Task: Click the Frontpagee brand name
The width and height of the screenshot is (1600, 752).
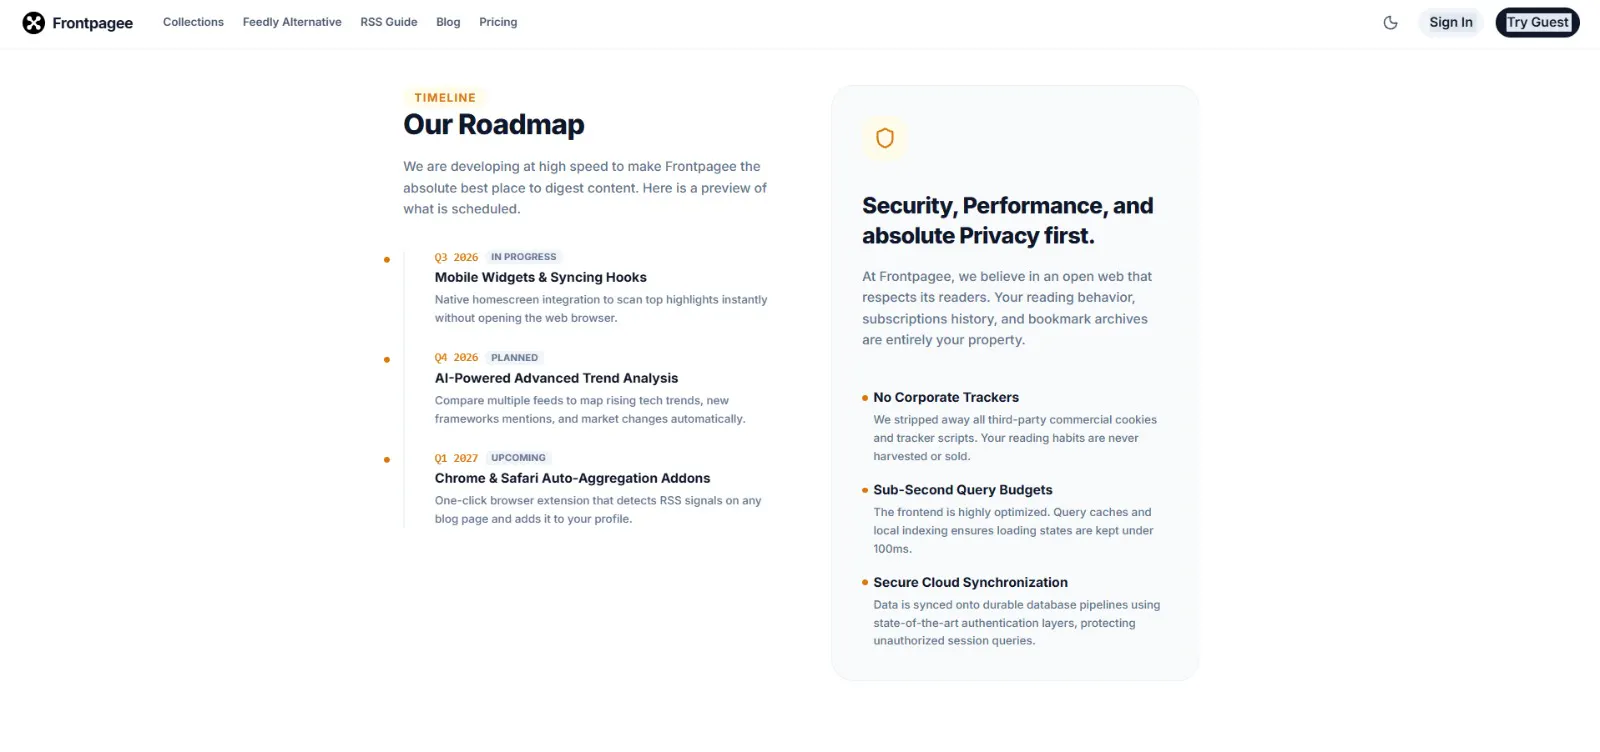Action: click(92, 23)
